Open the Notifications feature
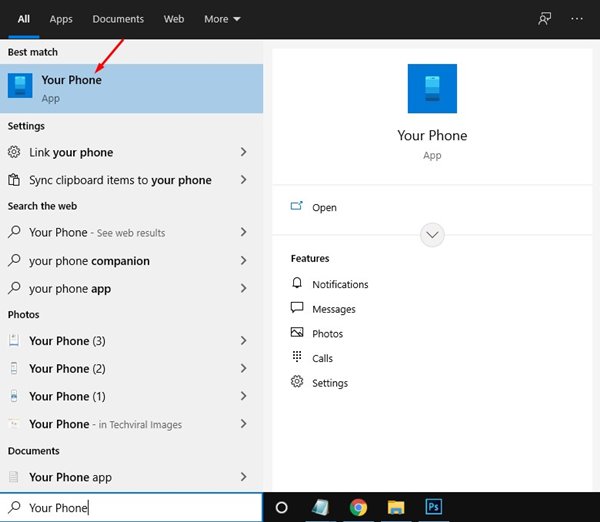This screenshot has width=600, height=522. point(340,284)
